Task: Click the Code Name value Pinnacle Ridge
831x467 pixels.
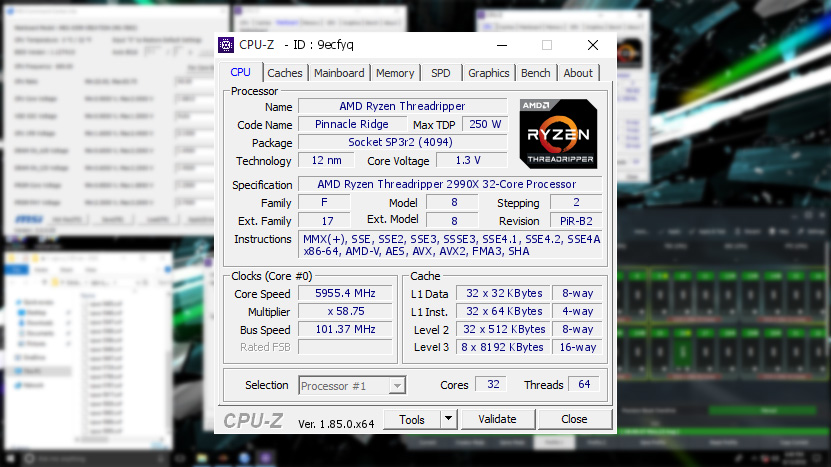Action: click(x=352, y=124)
